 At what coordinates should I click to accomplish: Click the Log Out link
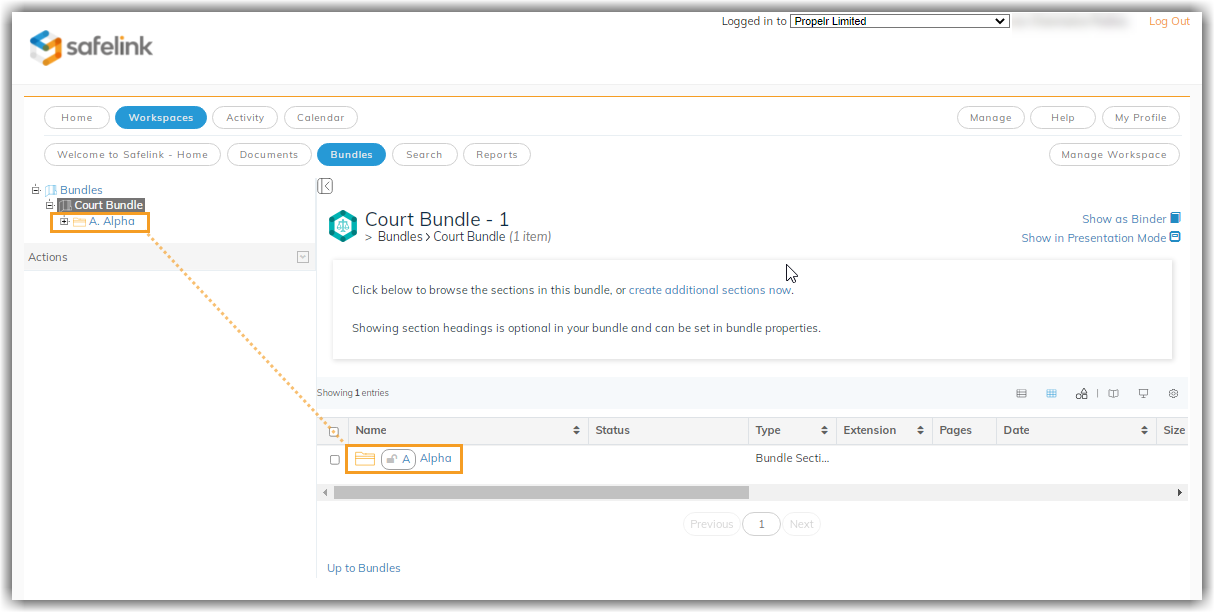(1169, 21)
